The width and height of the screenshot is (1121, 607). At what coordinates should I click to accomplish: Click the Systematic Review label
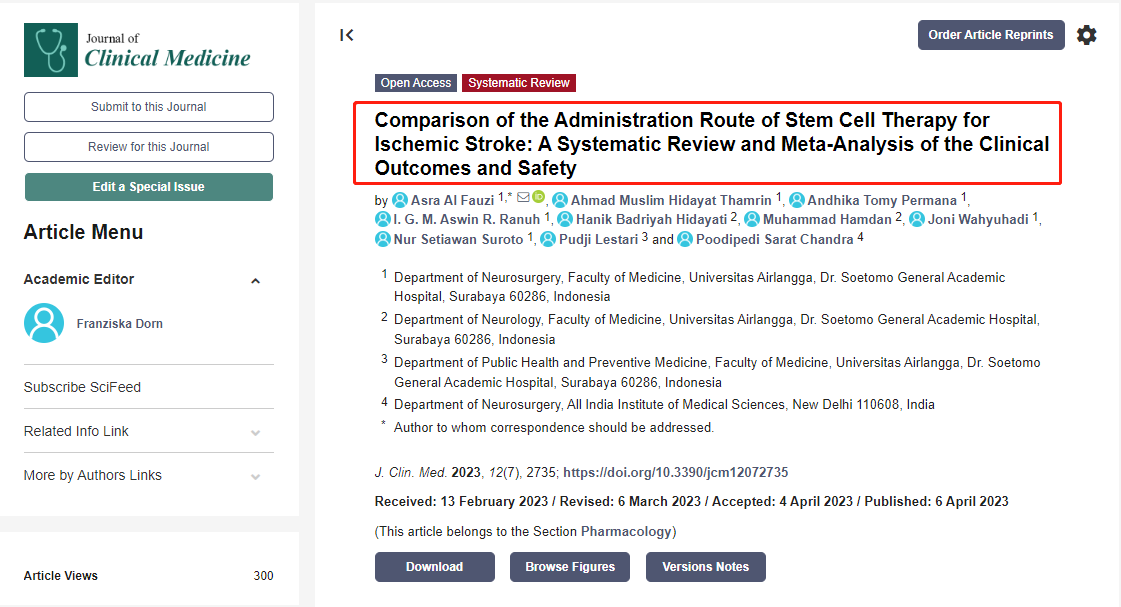tap(519, 83)
